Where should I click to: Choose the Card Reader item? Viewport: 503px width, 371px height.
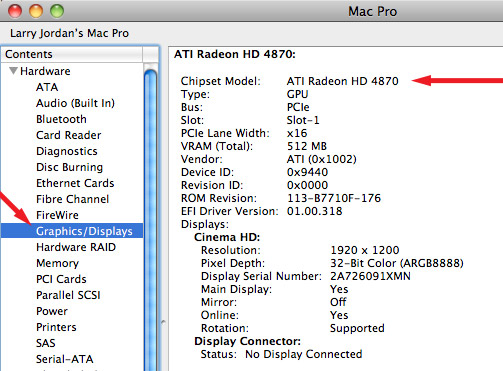69,135
